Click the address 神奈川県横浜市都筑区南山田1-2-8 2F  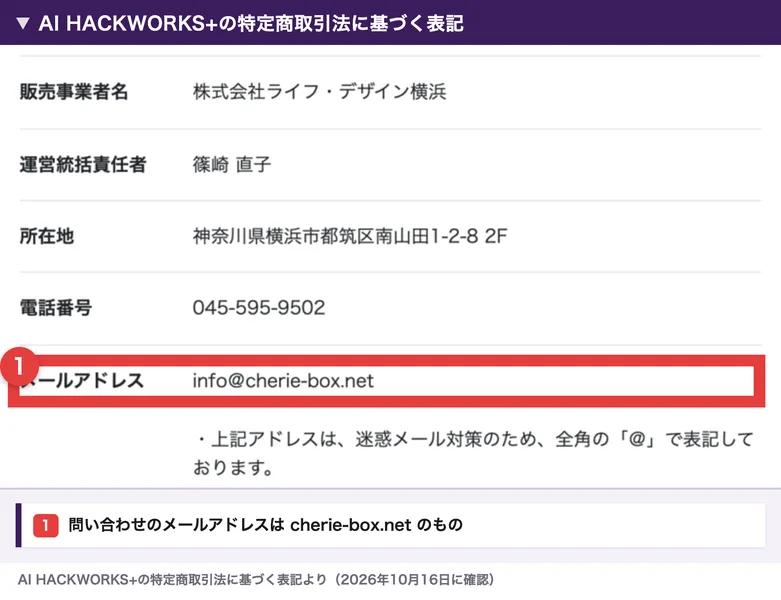[x=350, y=236]
